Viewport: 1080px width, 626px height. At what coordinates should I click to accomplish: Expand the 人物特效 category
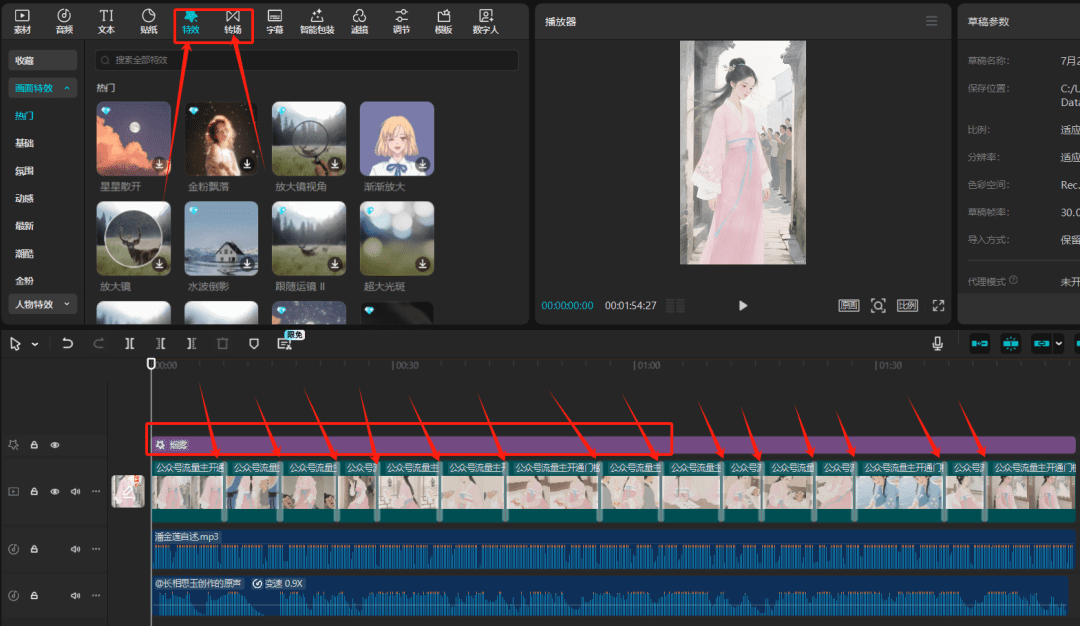coord(43,304)
